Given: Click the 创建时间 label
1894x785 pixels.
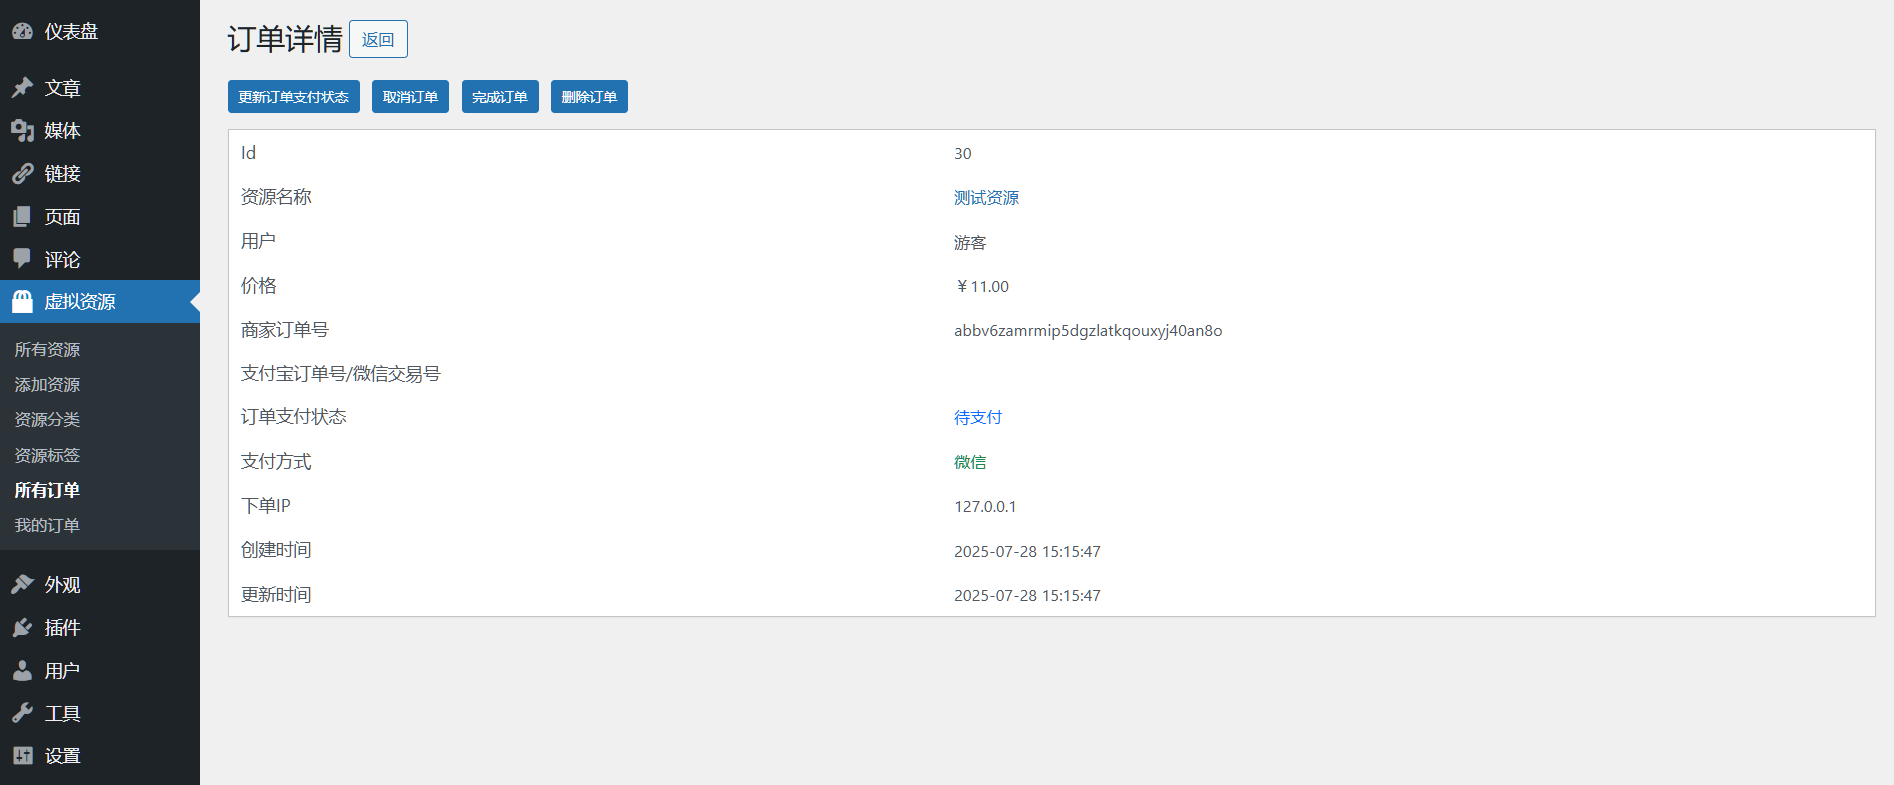Looking at the screenshot, I should (276, 550).
